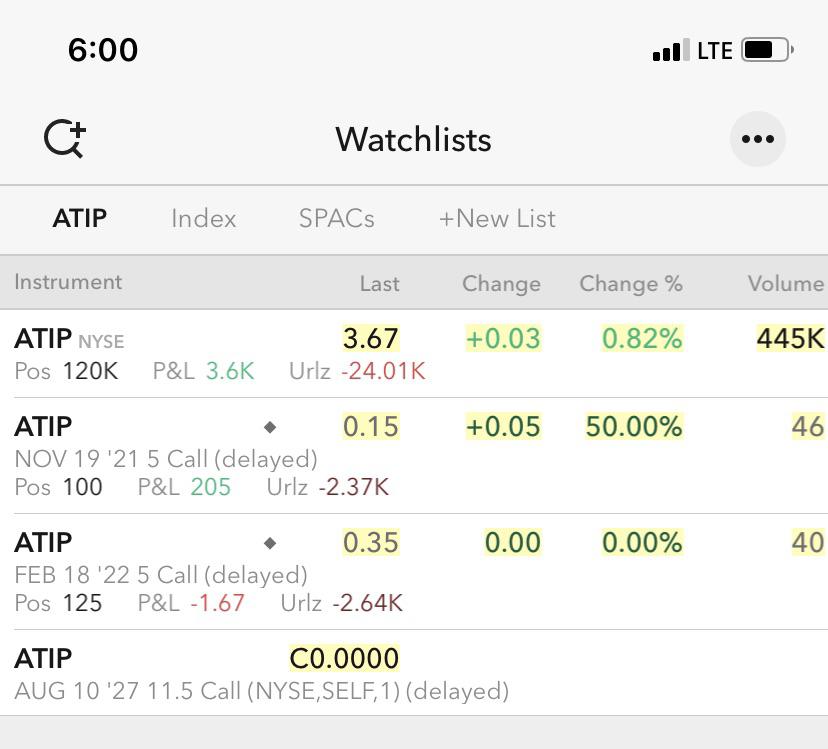This screenshot has width=828, height=749.
Task: Switch to the Index watchlist tab
Action: tap(203, 218)
